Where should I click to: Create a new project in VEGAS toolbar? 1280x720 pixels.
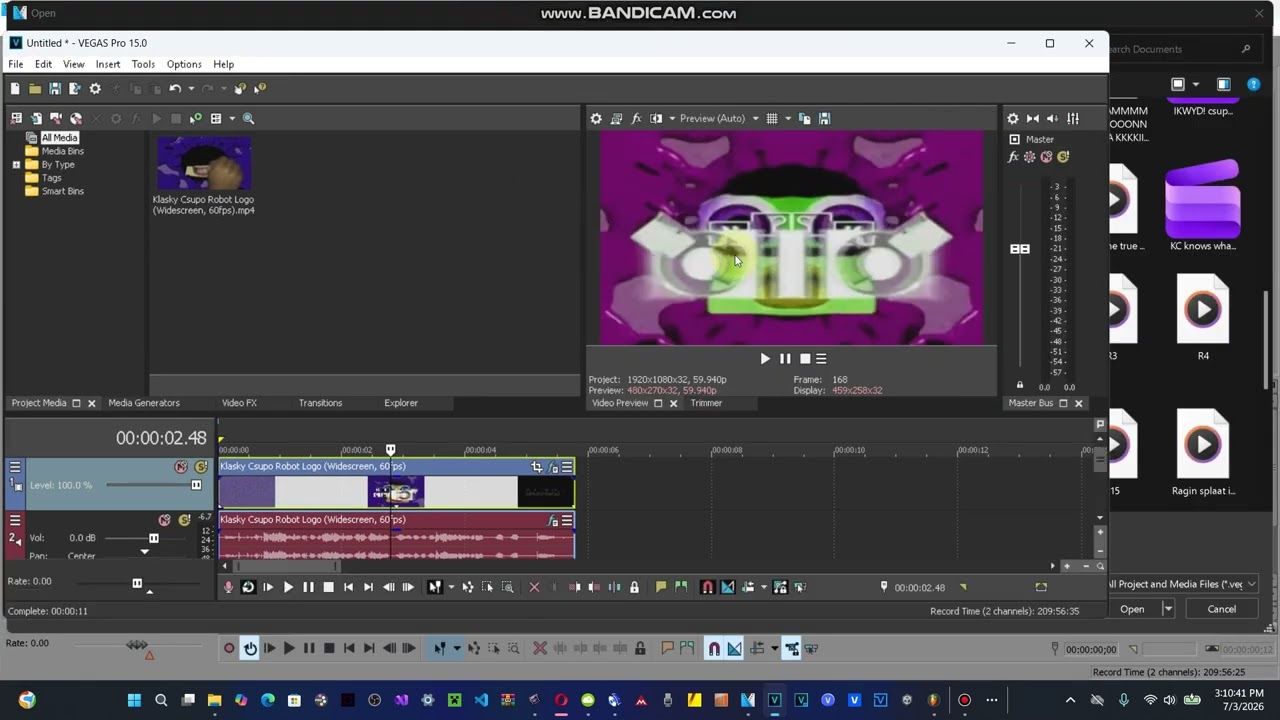click(x=15, y=89)
